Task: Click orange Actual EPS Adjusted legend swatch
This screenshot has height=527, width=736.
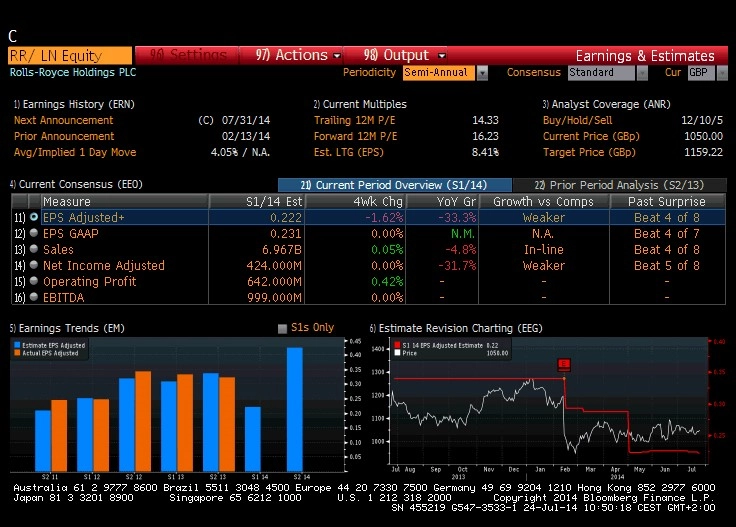Action: coord(17,353)
